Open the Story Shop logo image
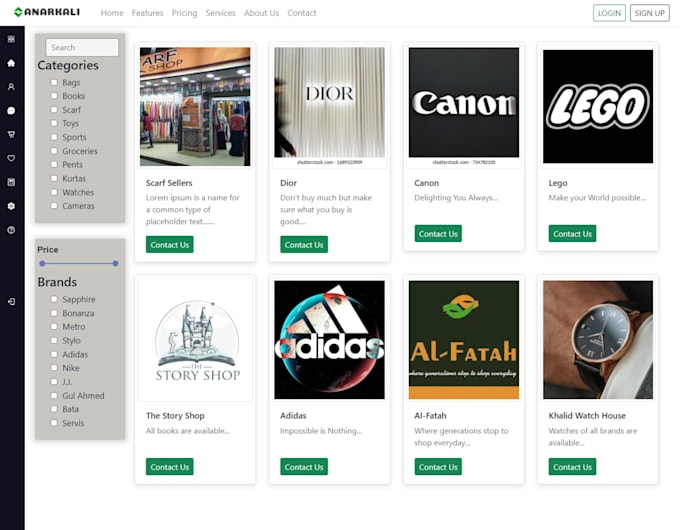 click(x=195, y=340)
